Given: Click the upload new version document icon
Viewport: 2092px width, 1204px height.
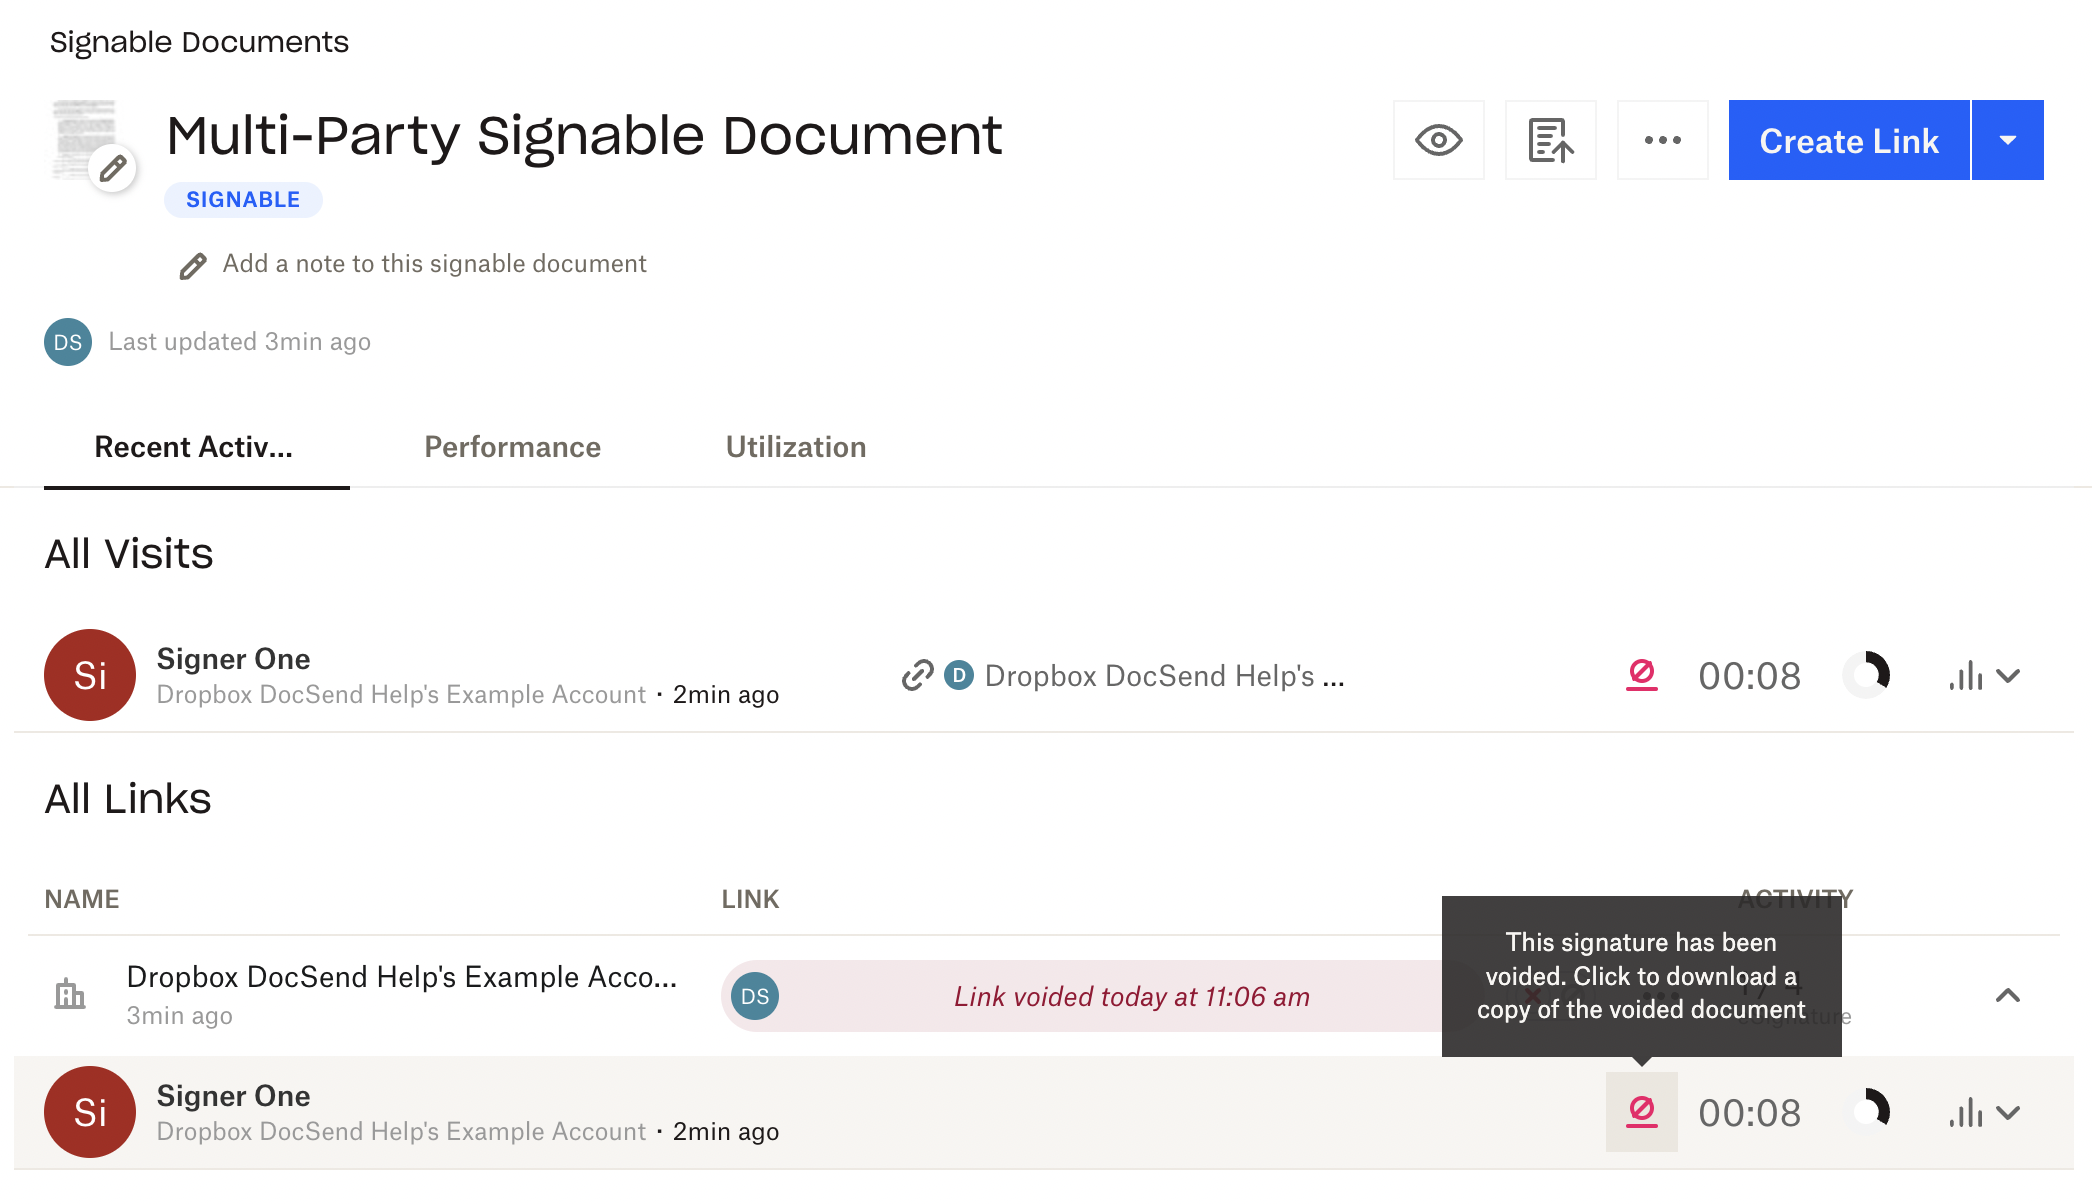Looking at the screenshot, I should [x=1550, y=140].
